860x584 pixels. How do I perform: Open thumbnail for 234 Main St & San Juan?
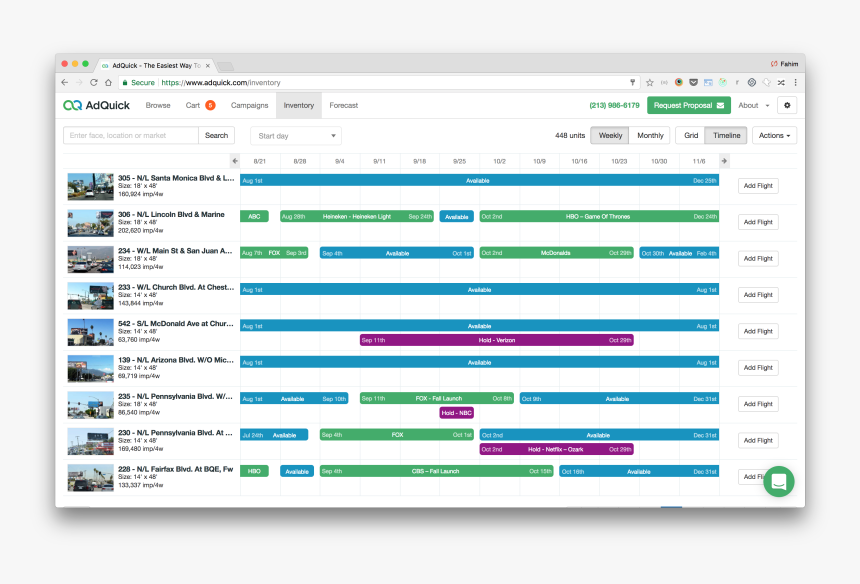click(x=90, y=259)
